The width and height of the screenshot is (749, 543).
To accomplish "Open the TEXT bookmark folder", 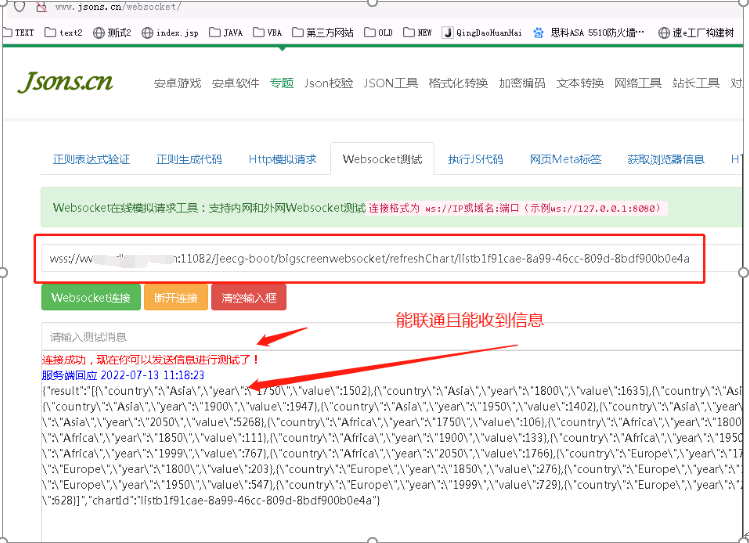I will click(x=18, y=32).
